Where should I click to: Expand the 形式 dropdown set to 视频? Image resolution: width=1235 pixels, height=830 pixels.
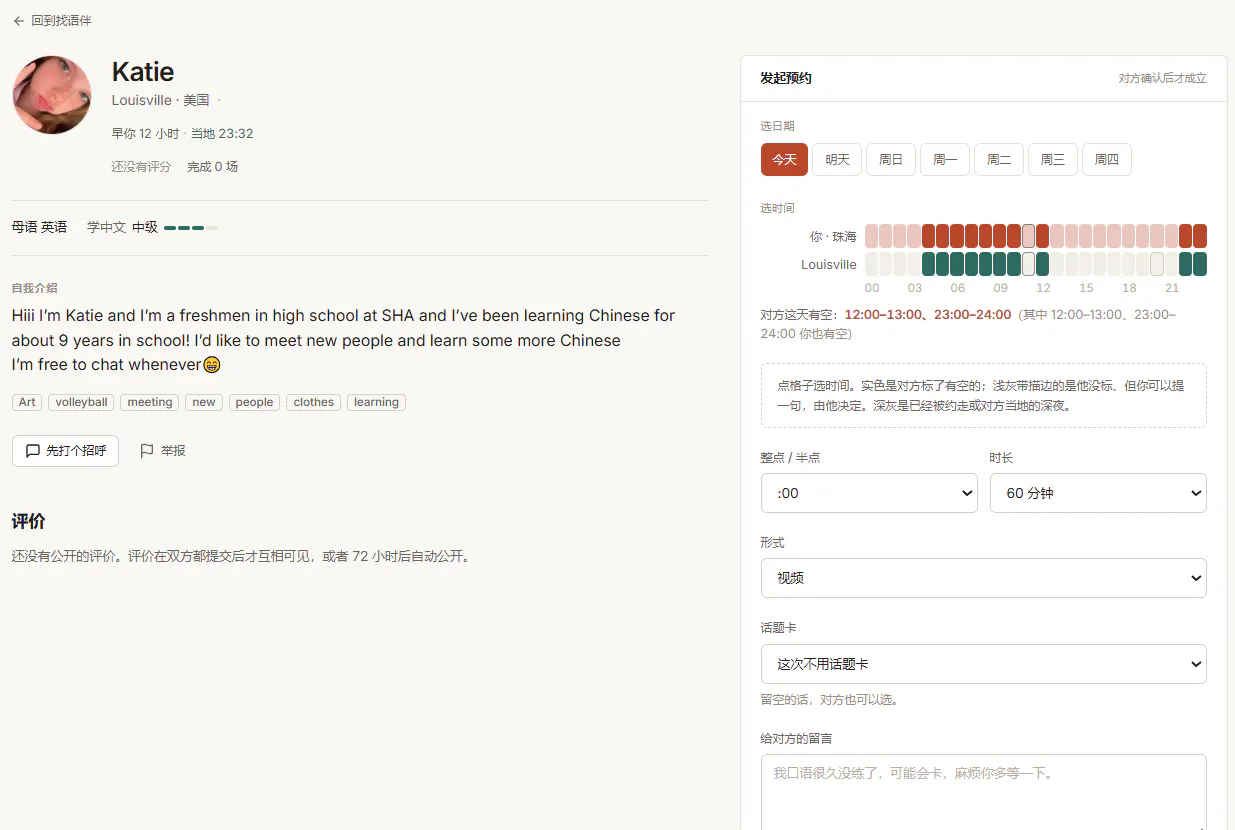[x=984, y=578]
